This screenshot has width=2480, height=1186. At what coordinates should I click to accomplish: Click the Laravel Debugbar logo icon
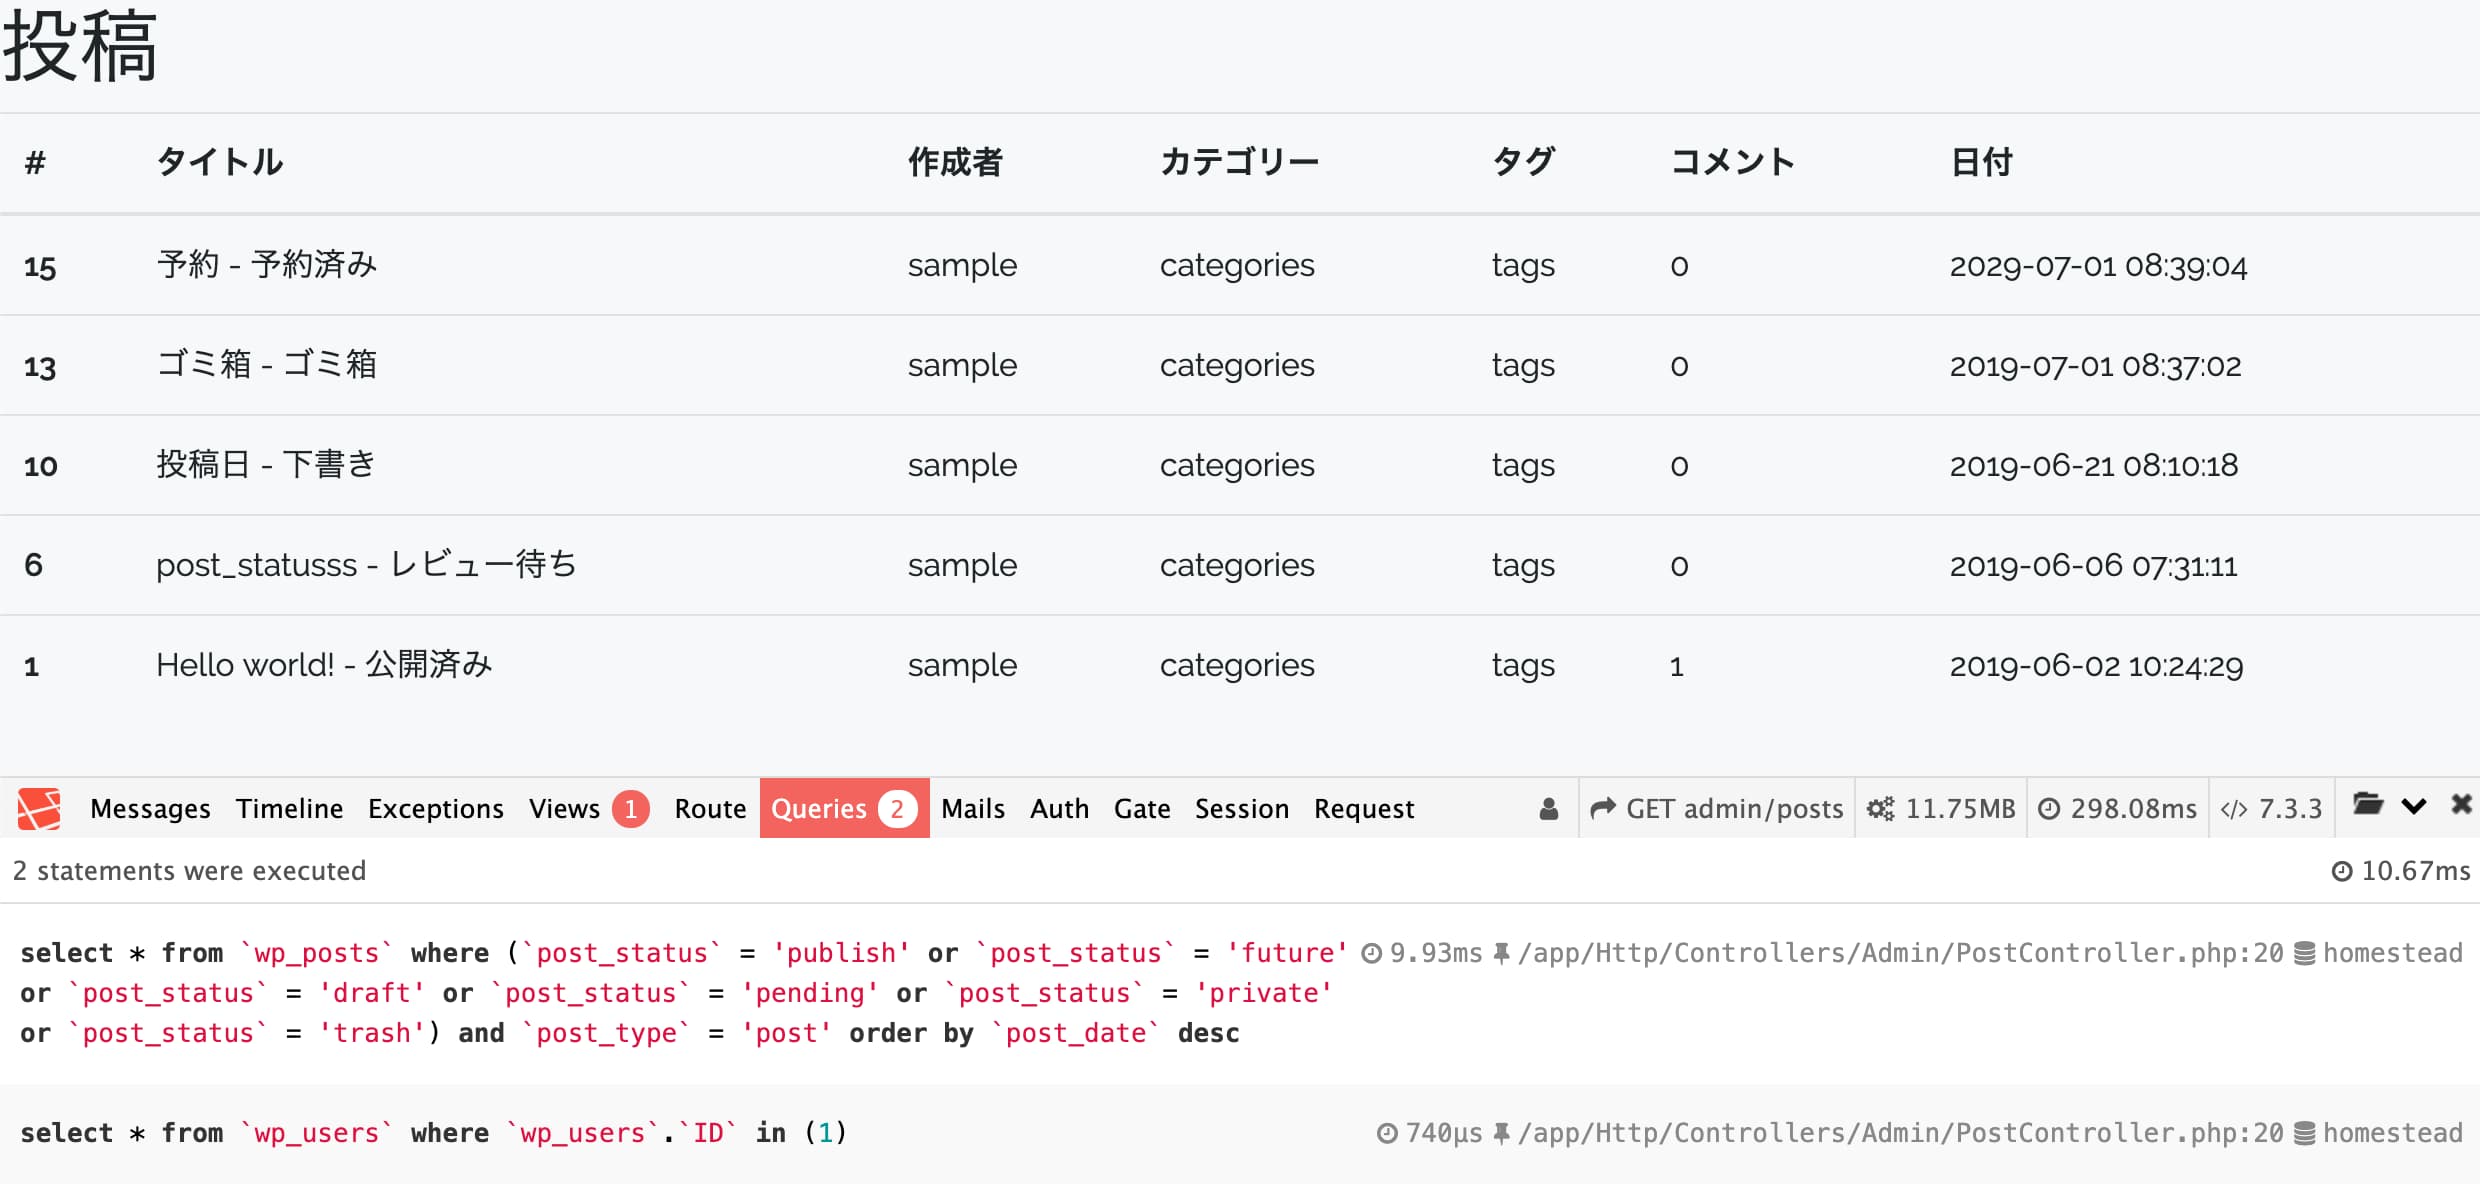[39, 808]
